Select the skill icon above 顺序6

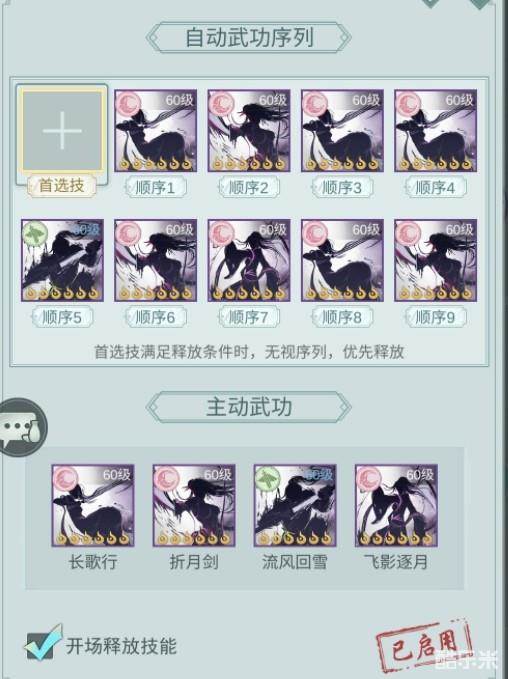click(155, 260)
